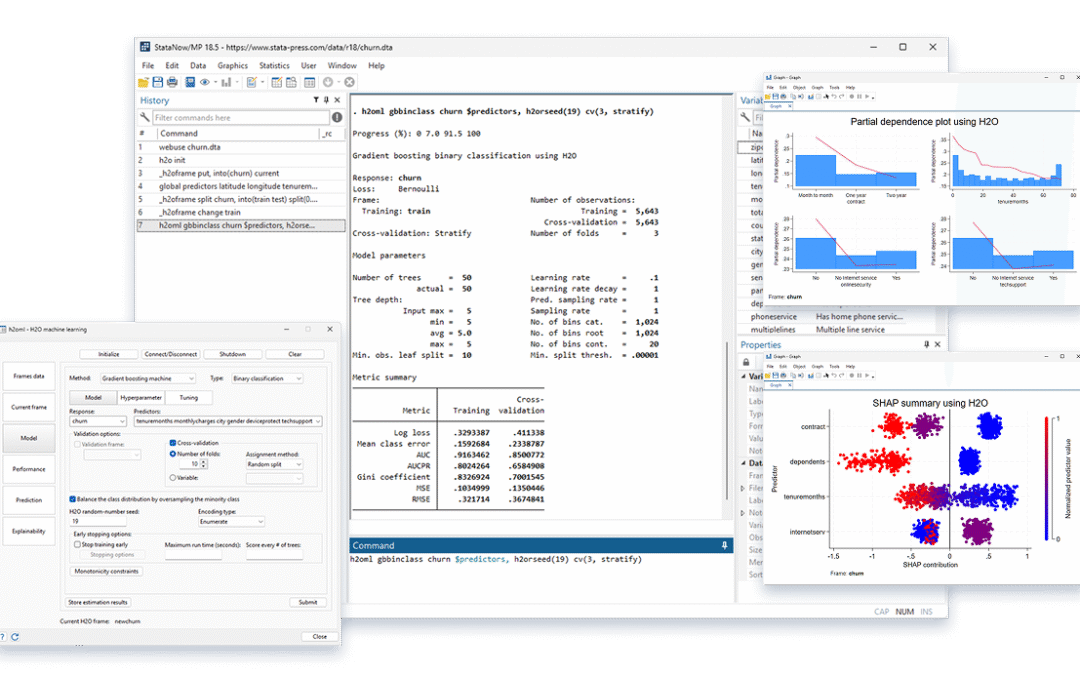Open the Do-file Editor icon's dropdown arrow
The height and width of the screenshot is (675, 1080).
coord(262,83)
